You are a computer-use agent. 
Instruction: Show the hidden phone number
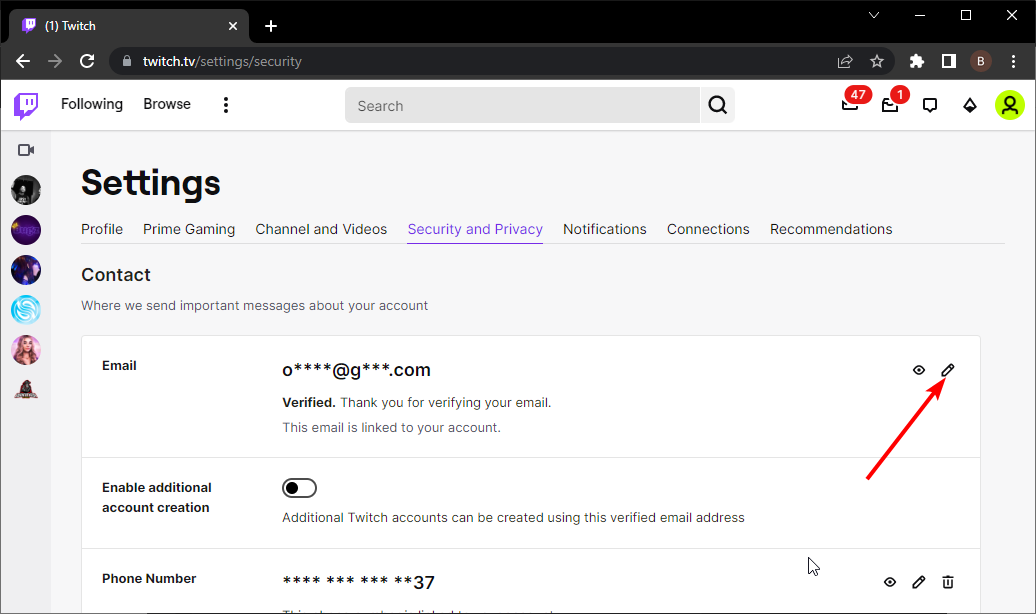(x=890, y=582)
